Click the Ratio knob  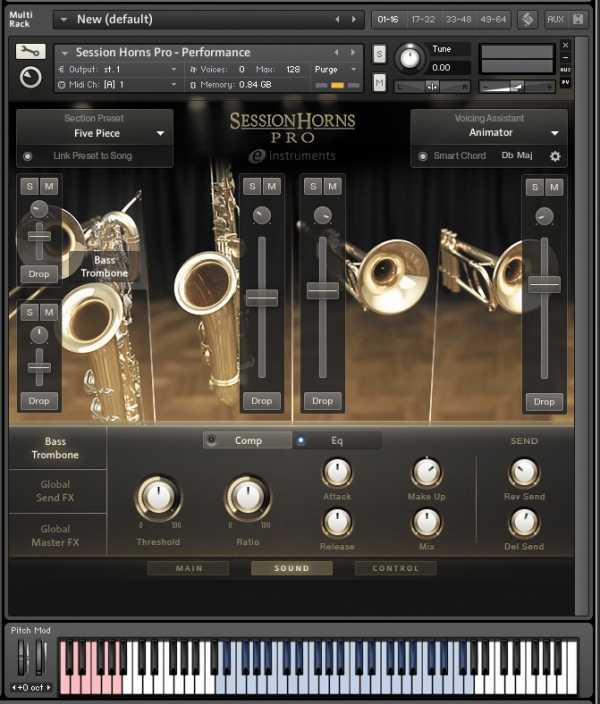click(x=247, y=497)
